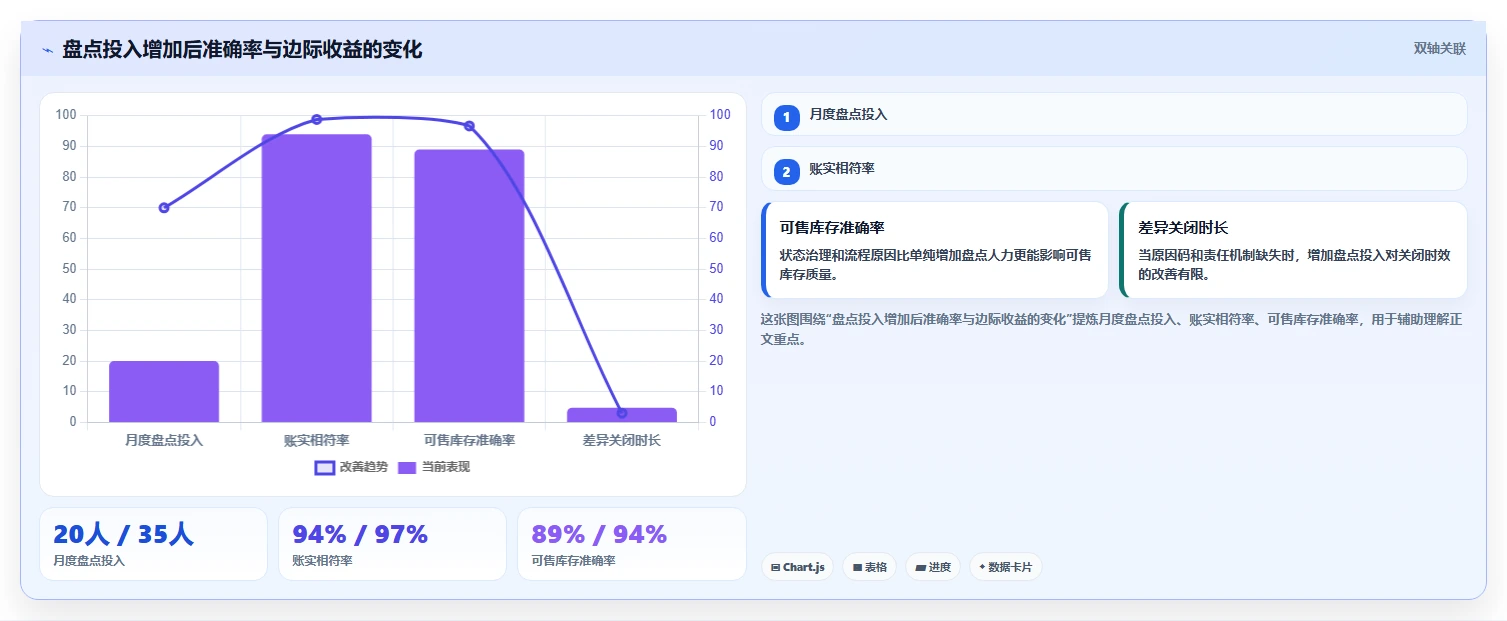Click the icon inside the 进度 tag
The image size is (1507, 621).
pyautogui.click(x=920, y=567)
